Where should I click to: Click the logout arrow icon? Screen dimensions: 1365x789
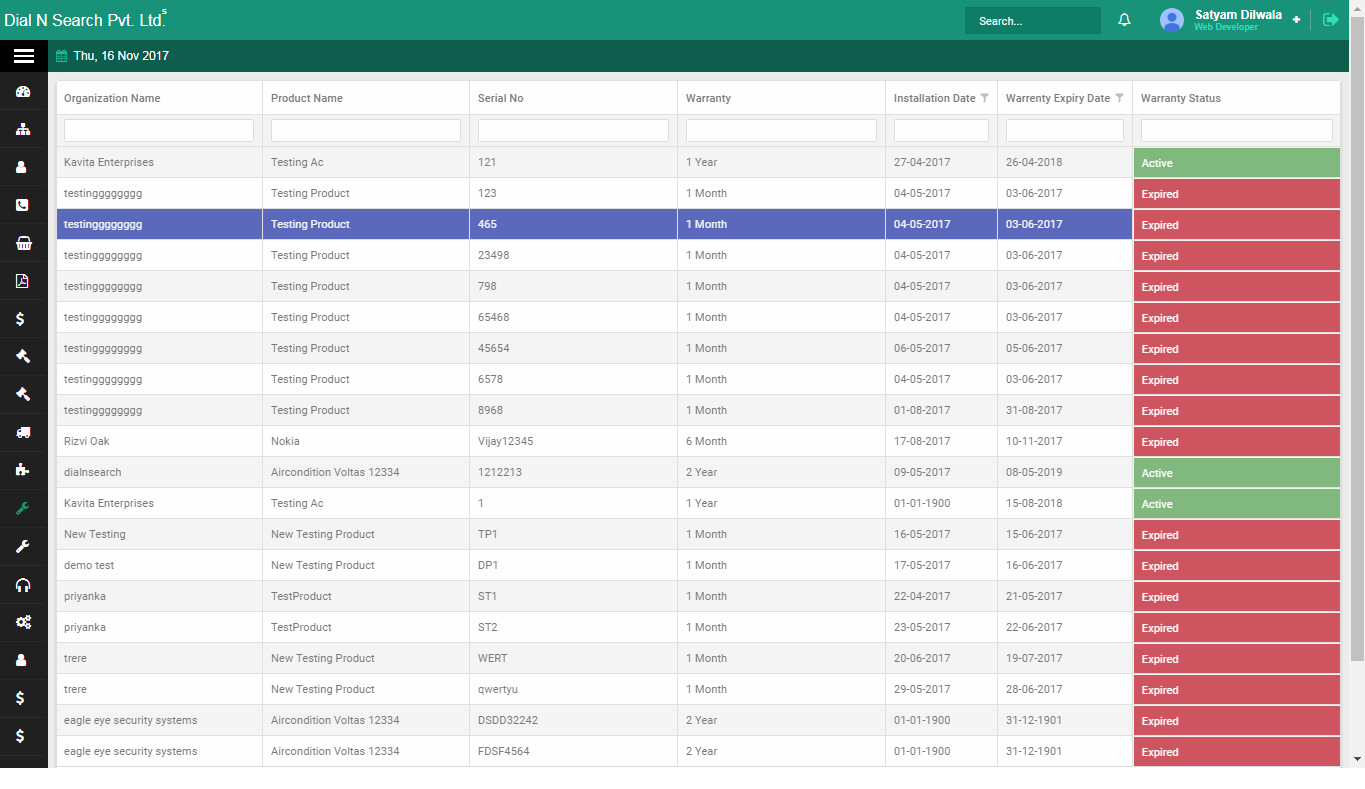1330,20
